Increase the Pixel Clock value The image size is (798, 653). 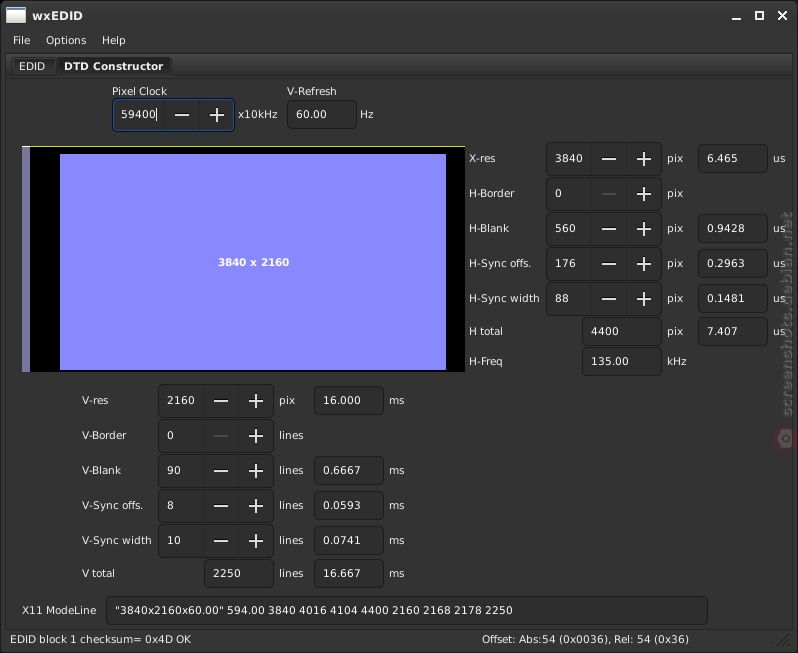(217, 115)
